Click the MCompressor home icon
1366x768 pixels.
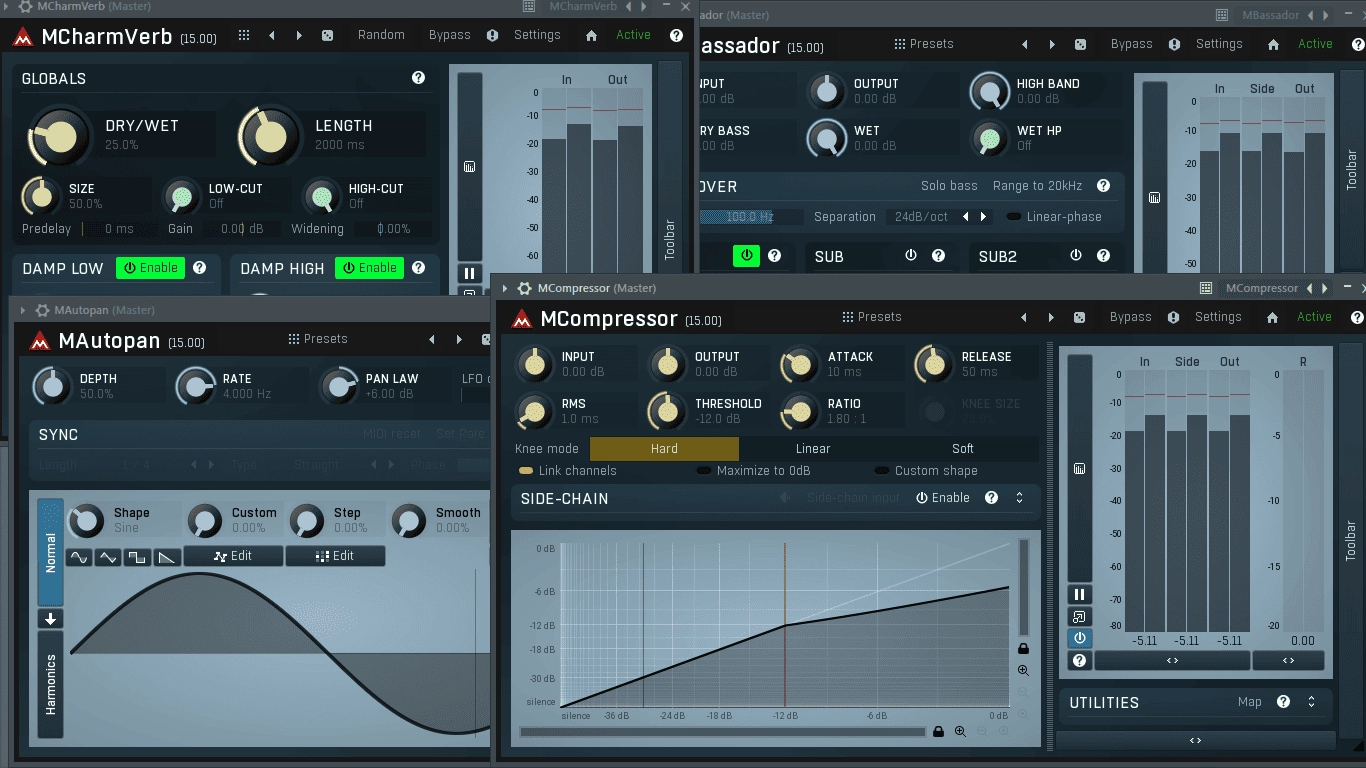tap(1272, 317)
